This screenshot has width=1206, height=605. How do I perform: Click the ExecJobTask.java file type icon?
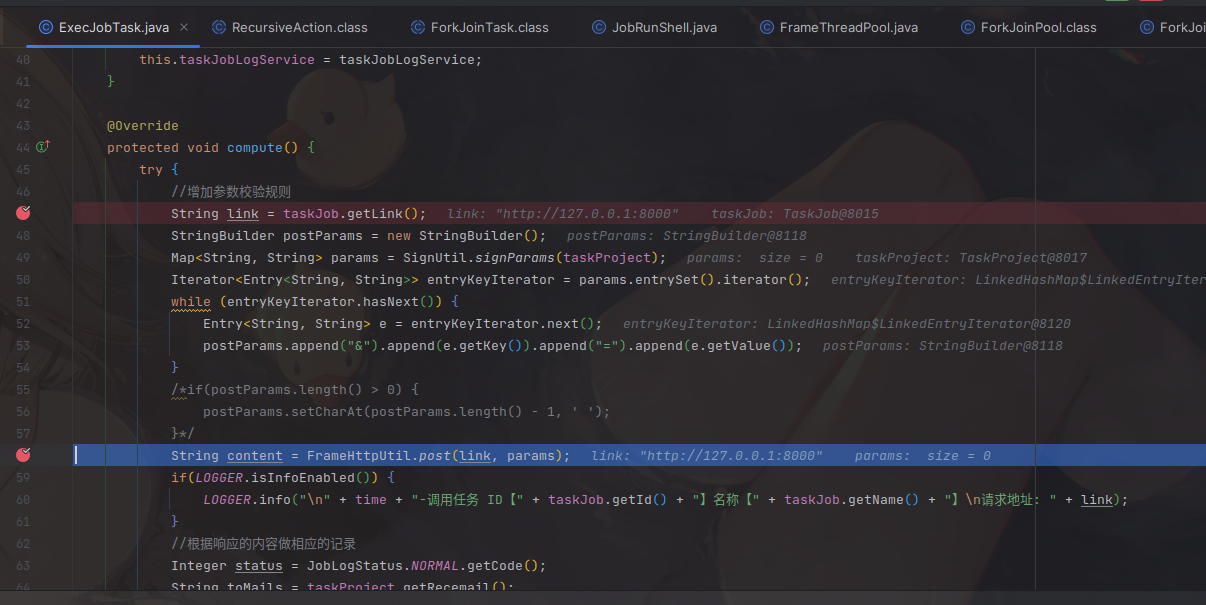point(46,27)
